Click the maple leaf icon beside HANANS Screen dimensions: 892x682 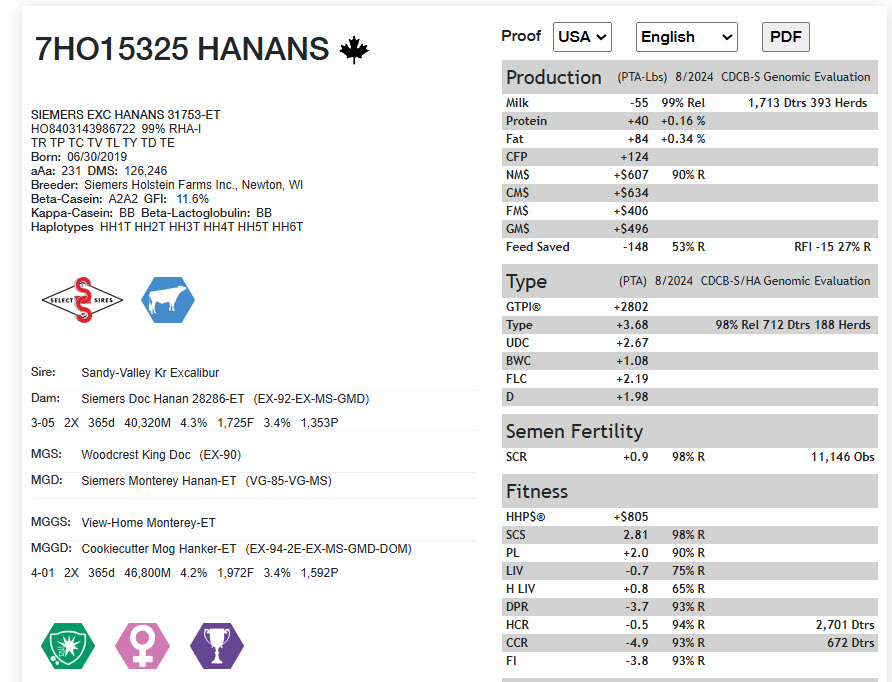tap(354, 49)
